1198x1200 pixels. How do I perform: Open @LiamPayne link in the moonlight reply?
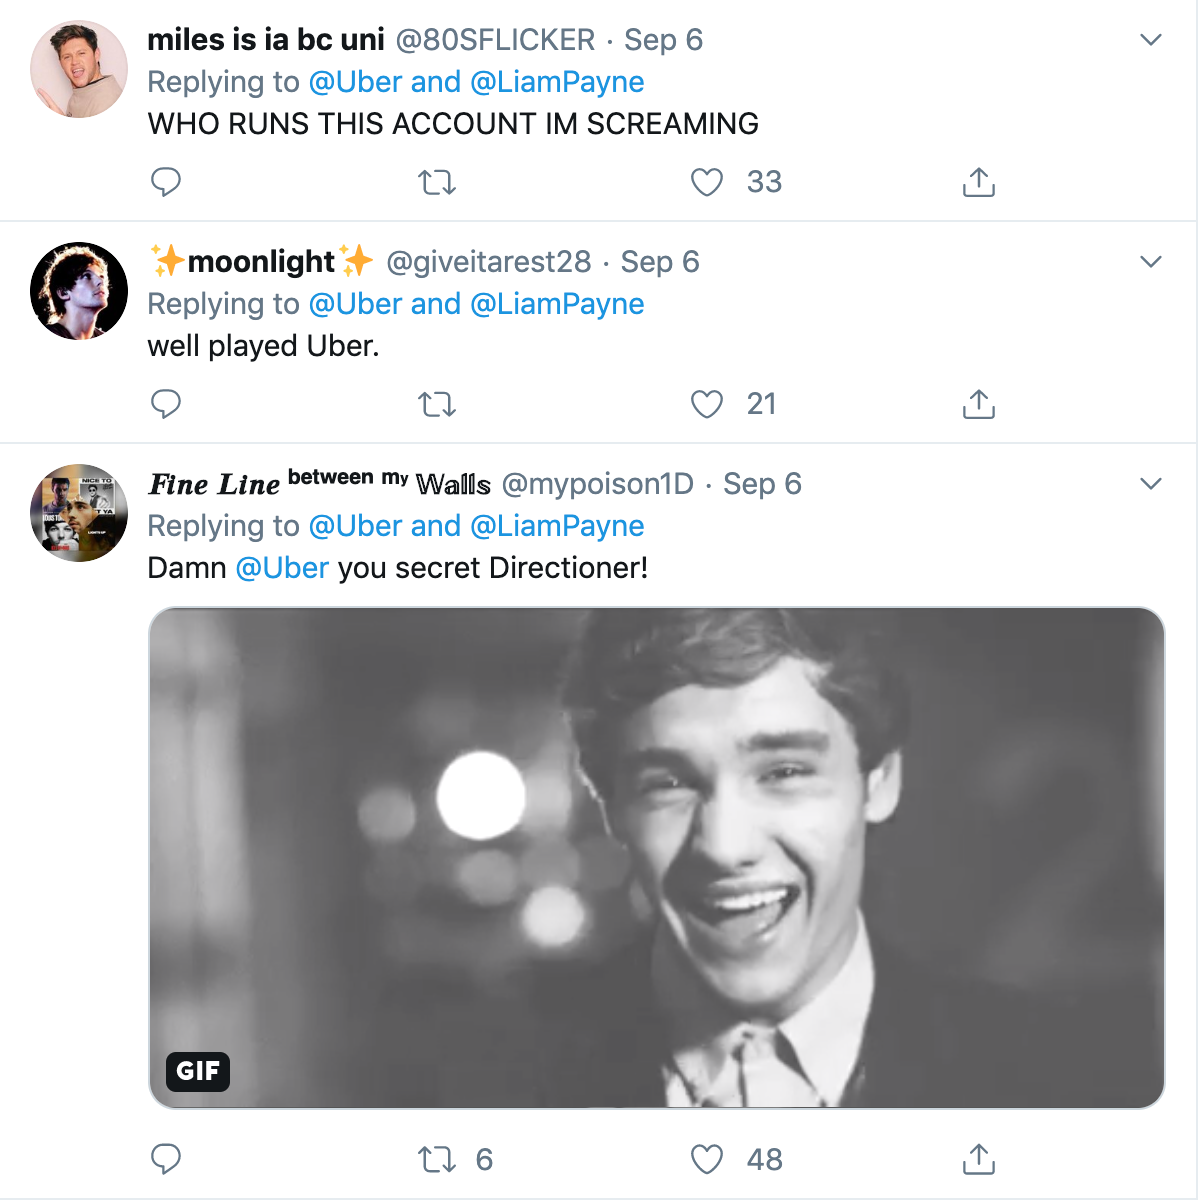[x=557, y=304]
